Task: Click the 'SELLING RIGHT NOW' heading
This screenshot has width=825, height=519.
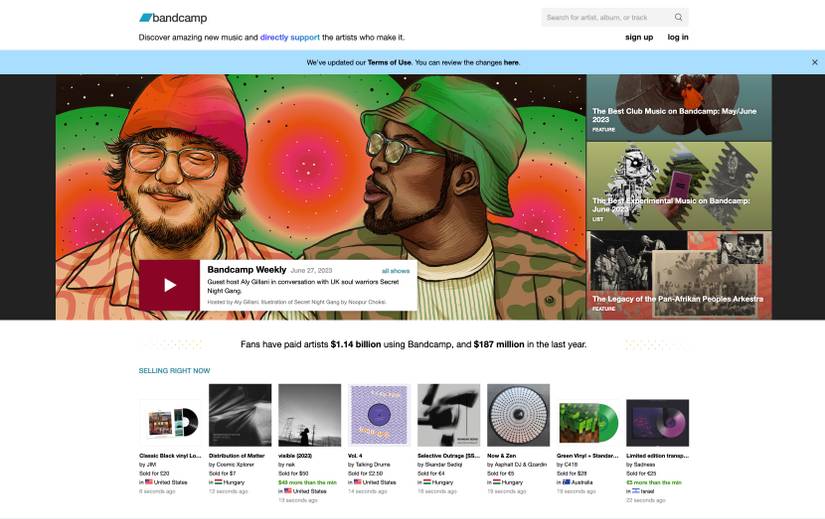Action: point(174,371)
